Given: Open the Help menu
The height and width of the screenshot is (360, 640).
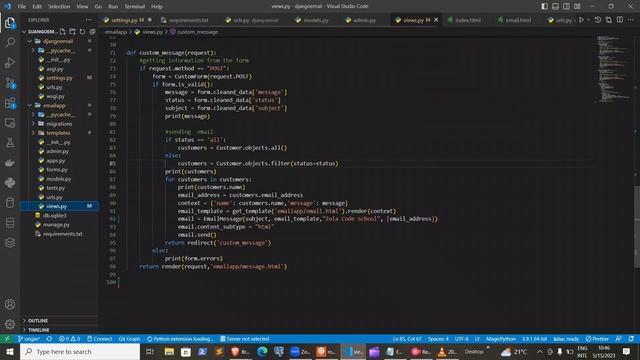Looking at the screenshot, I should (157, 7).
